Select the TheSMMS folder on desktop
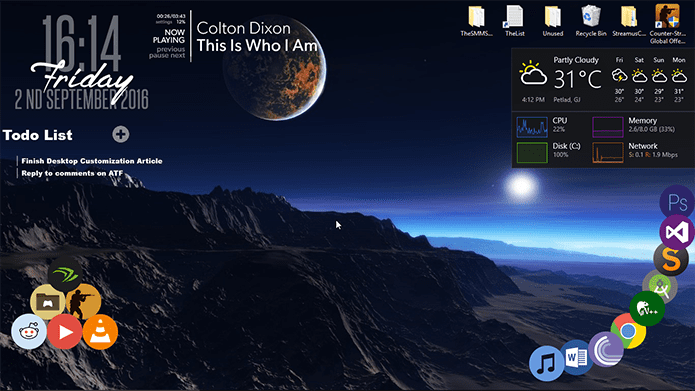 (x=476, y=21)
